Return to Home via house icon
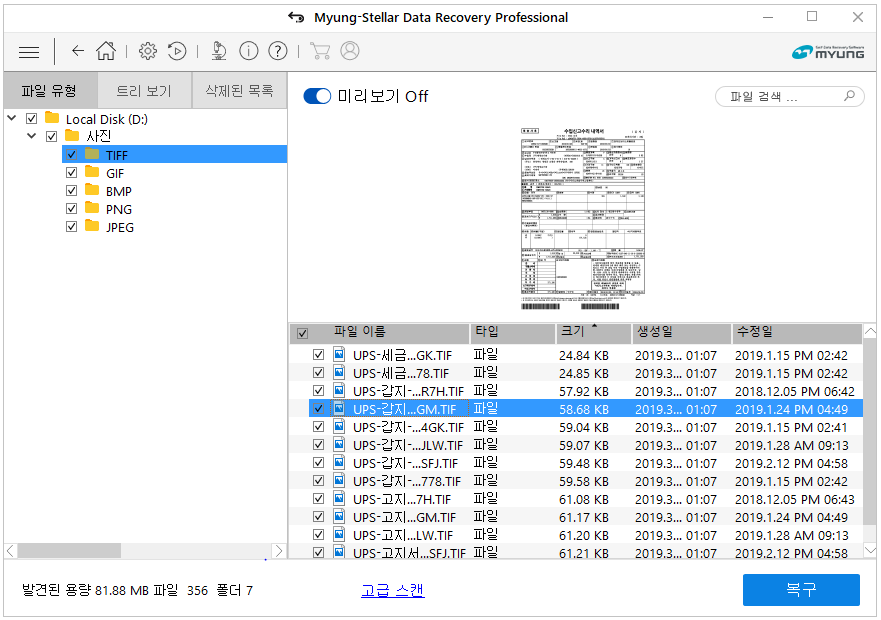 pyautogui.click(x=106, y=51)
